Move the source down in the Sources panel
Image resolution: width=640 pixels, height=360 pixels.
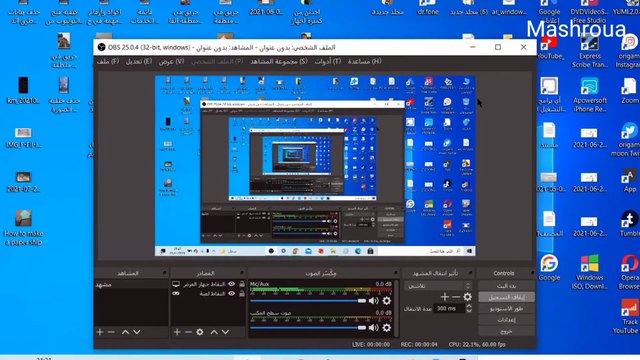pos(225,332)
